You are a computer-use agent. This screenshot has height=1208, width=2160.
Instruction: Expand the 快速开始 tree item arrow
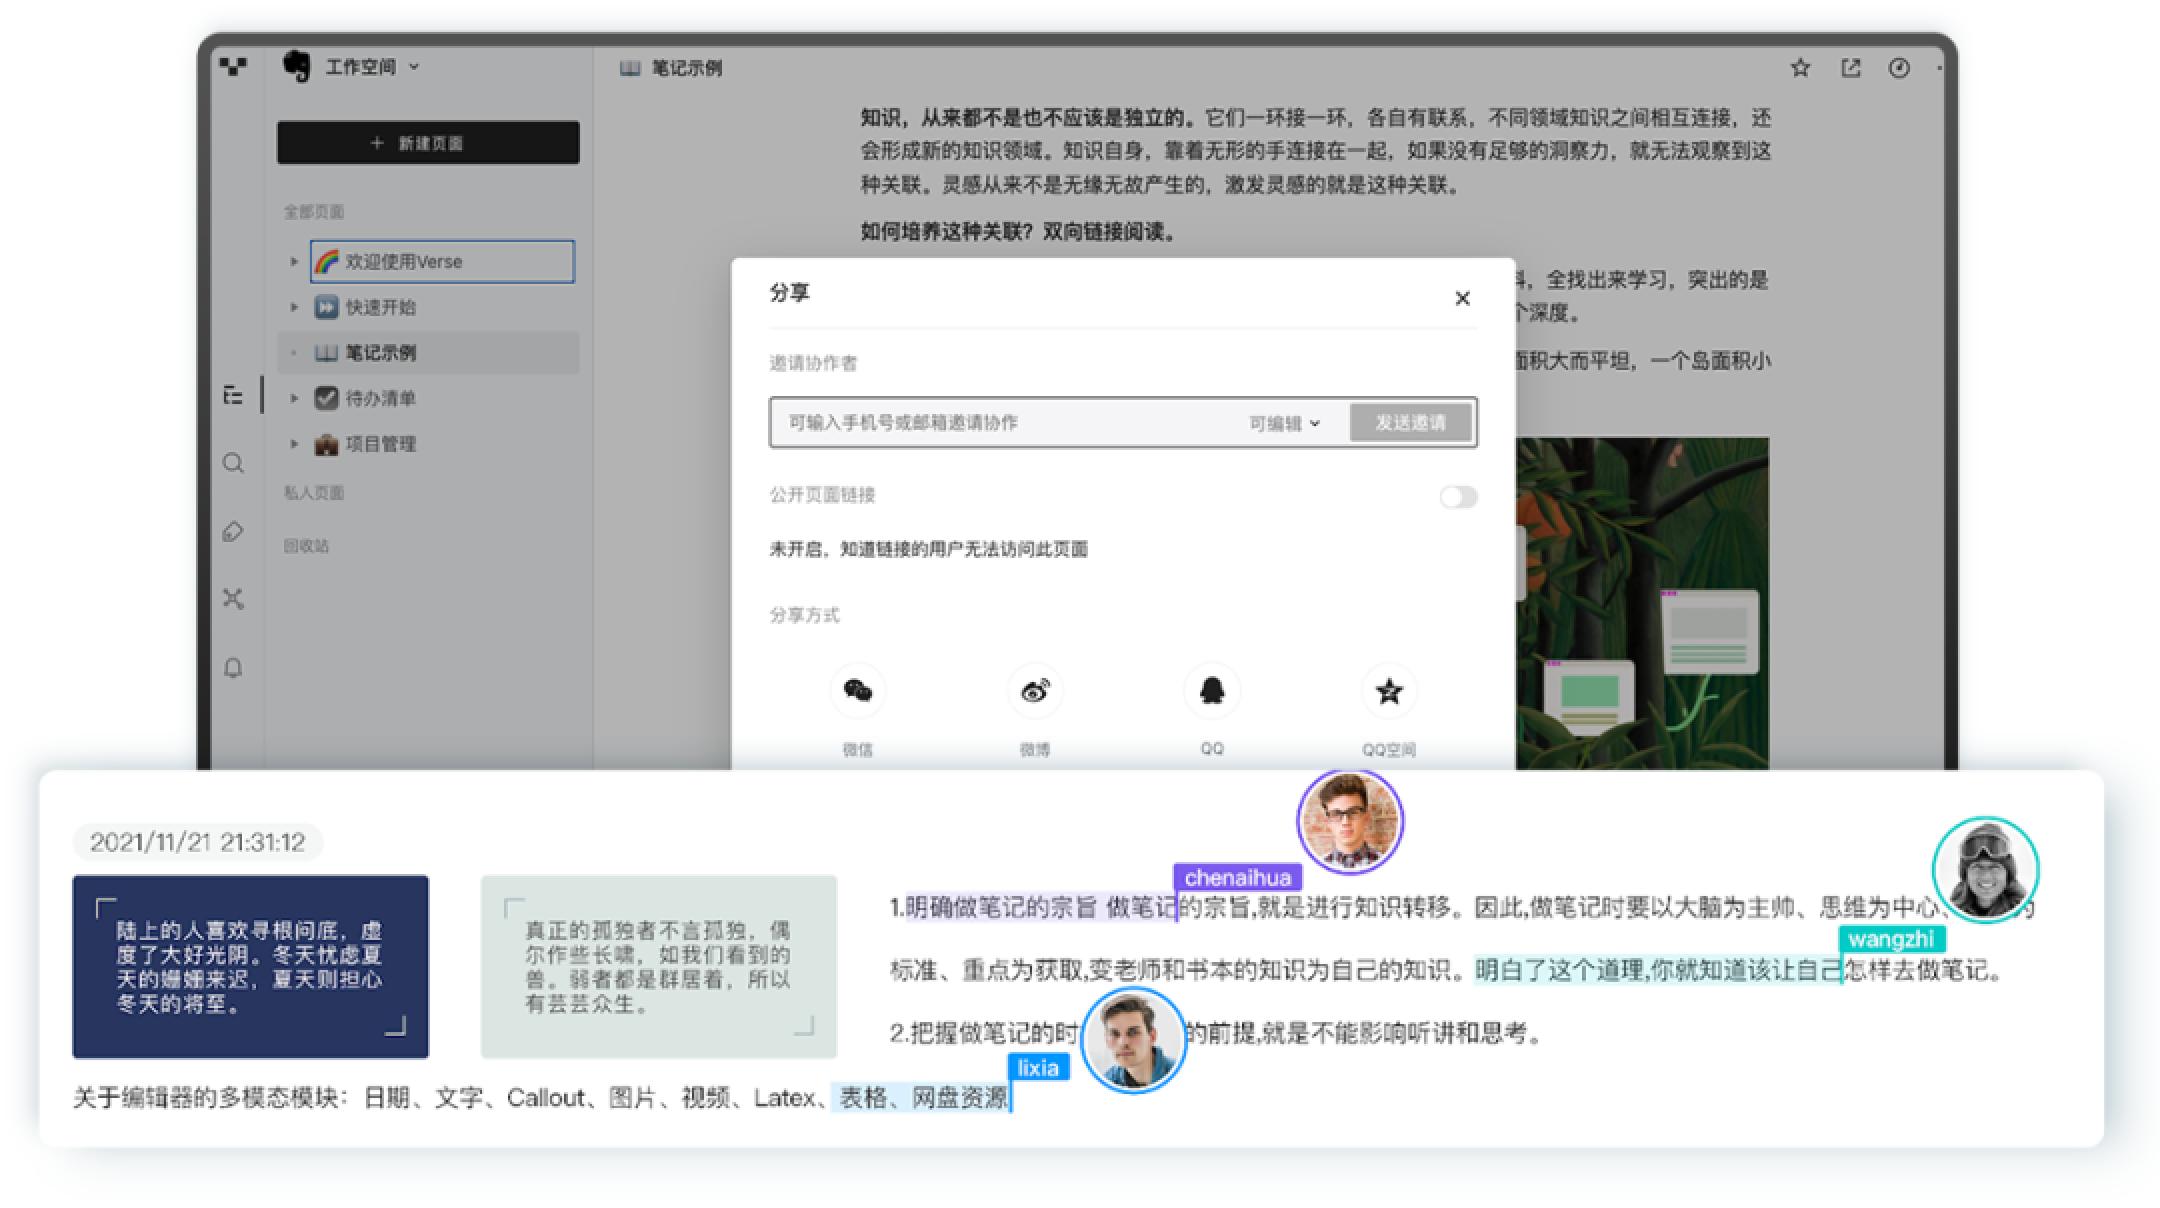click(294, 307)
